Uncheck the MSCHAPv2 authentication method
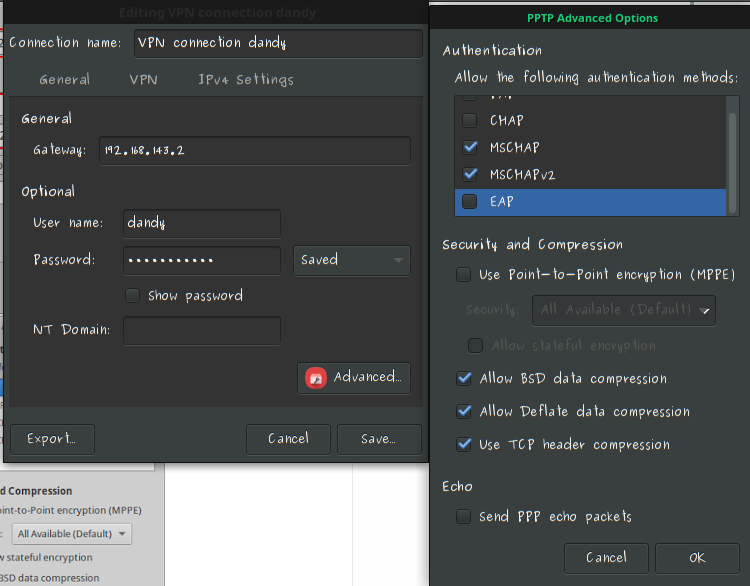The height and width of the screenshot is (586, 750). click(x=470, y=174)
